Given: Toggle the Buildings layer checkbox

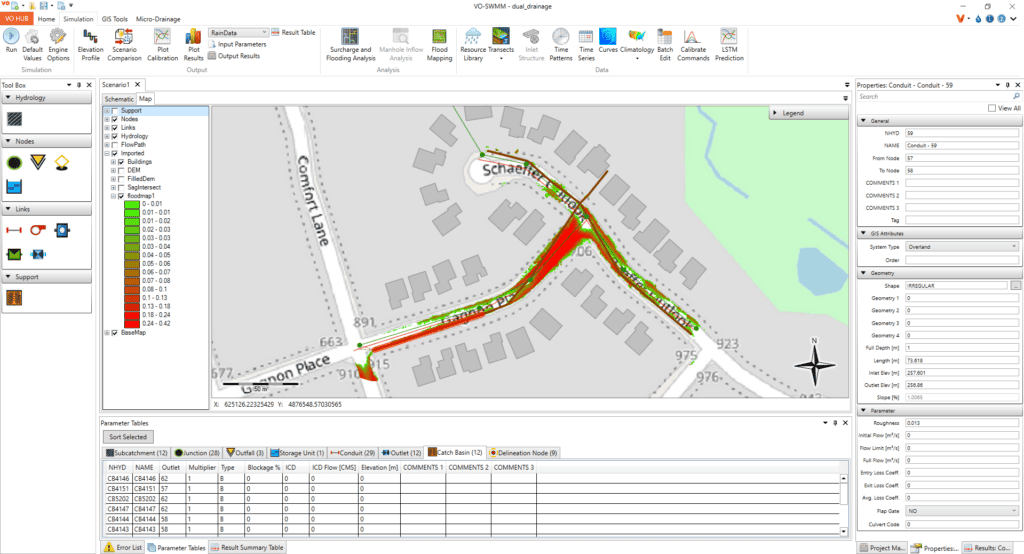Looking at the screenshot, I should 121,162.
